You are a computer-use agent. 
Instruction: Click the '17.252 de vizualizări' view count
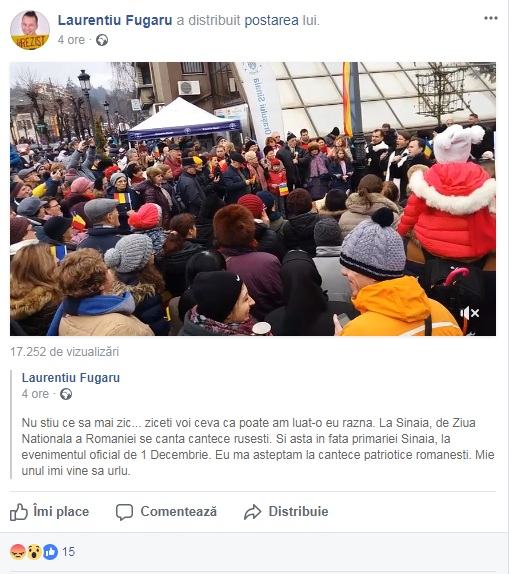pos(64,352)
